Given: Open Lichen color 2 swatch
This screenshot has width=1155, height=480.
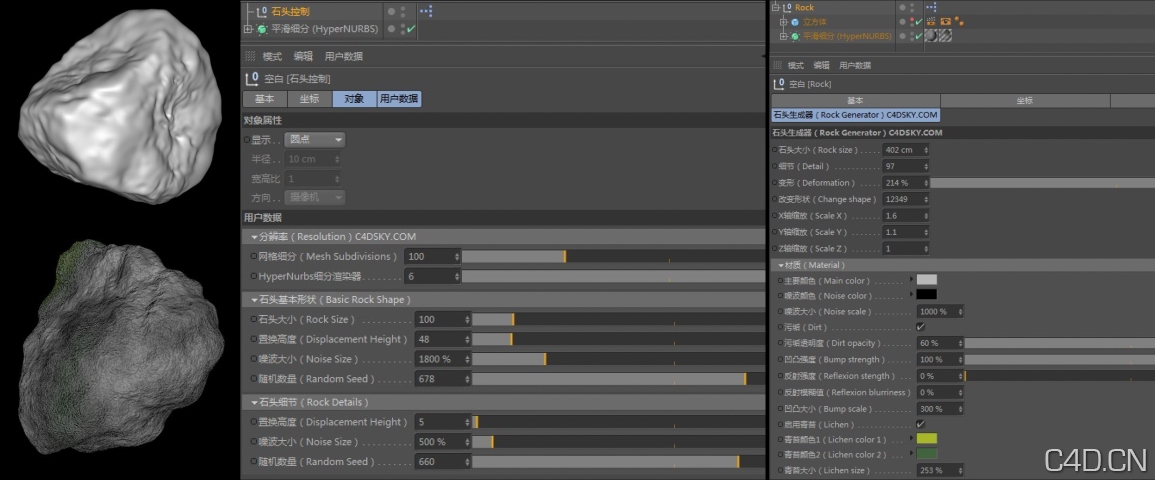Looking at the screenshot, I should [927, 454].
